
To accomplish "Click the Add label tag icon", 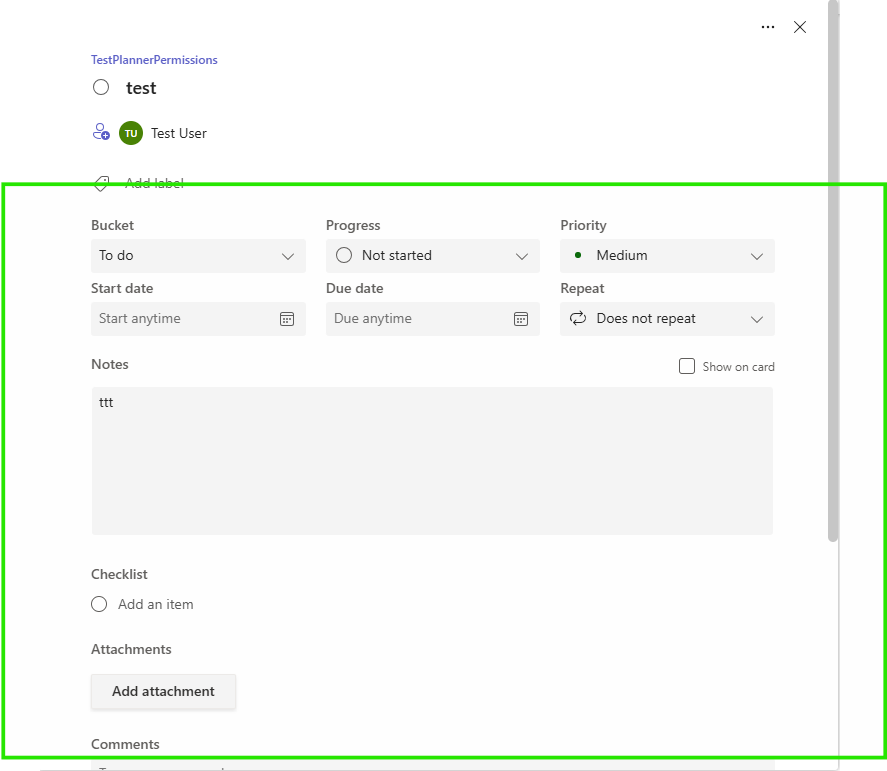I will (x=101, y=183).
